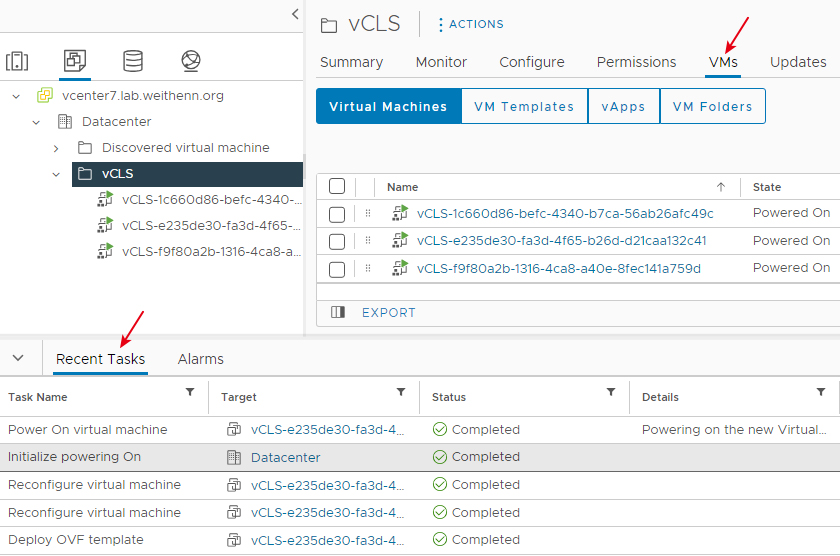Switch to the Summary tab
Viewport: 840px width, 556px height.
[351, 62]
